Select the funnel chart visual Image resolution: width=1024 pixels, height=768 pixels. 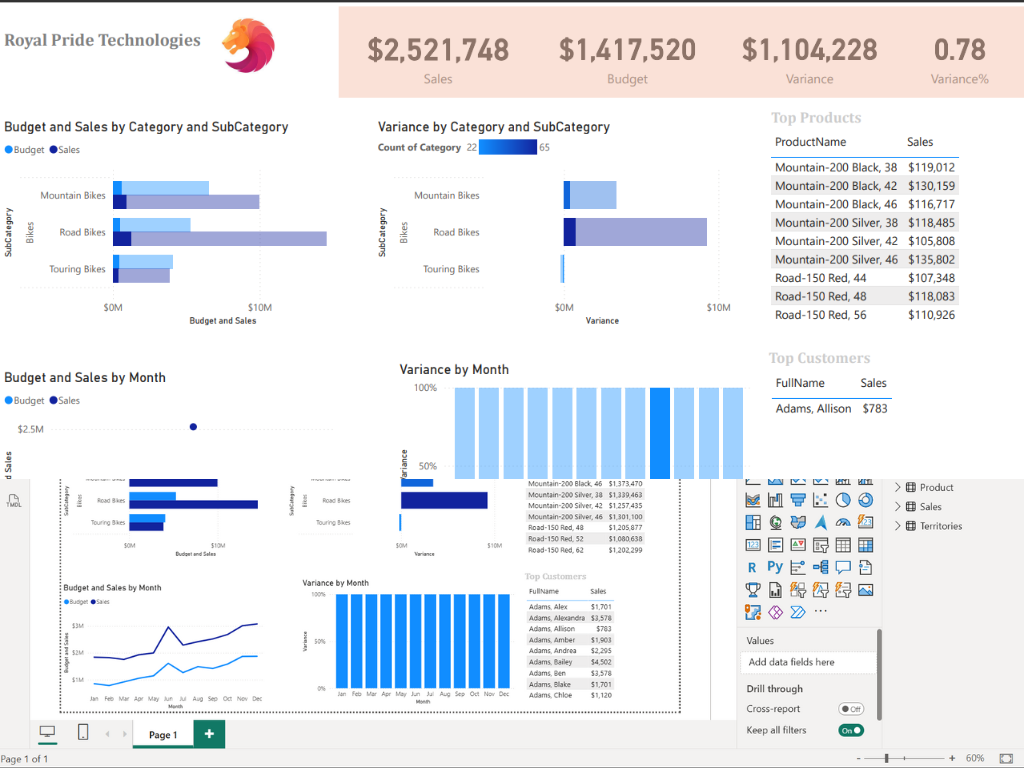click(x=798, y=500)
